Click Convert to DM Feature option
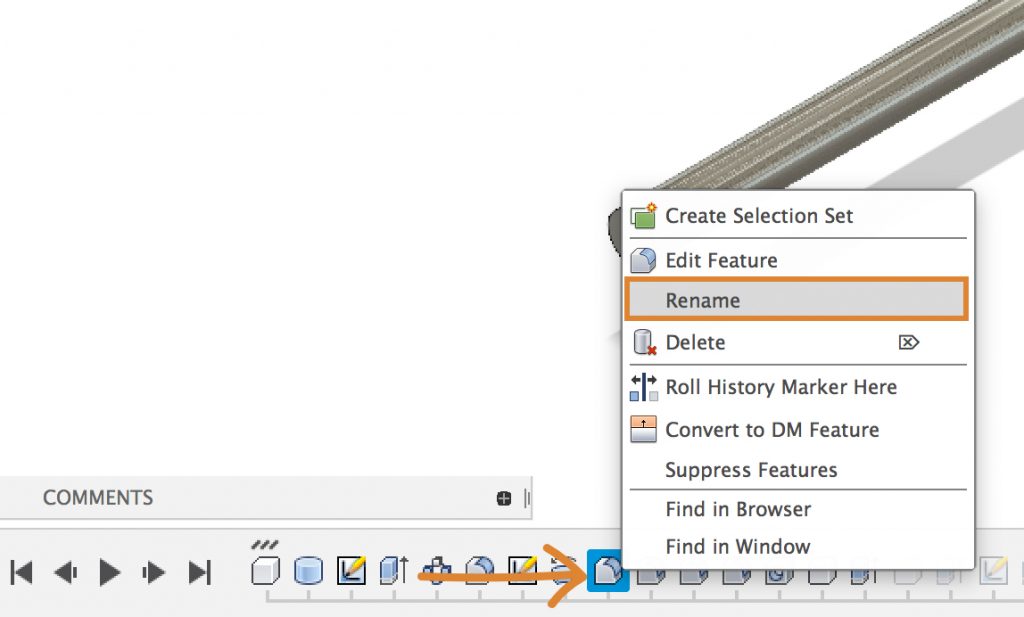This screenshot has width=1024, height=617. tap(772, 430)
